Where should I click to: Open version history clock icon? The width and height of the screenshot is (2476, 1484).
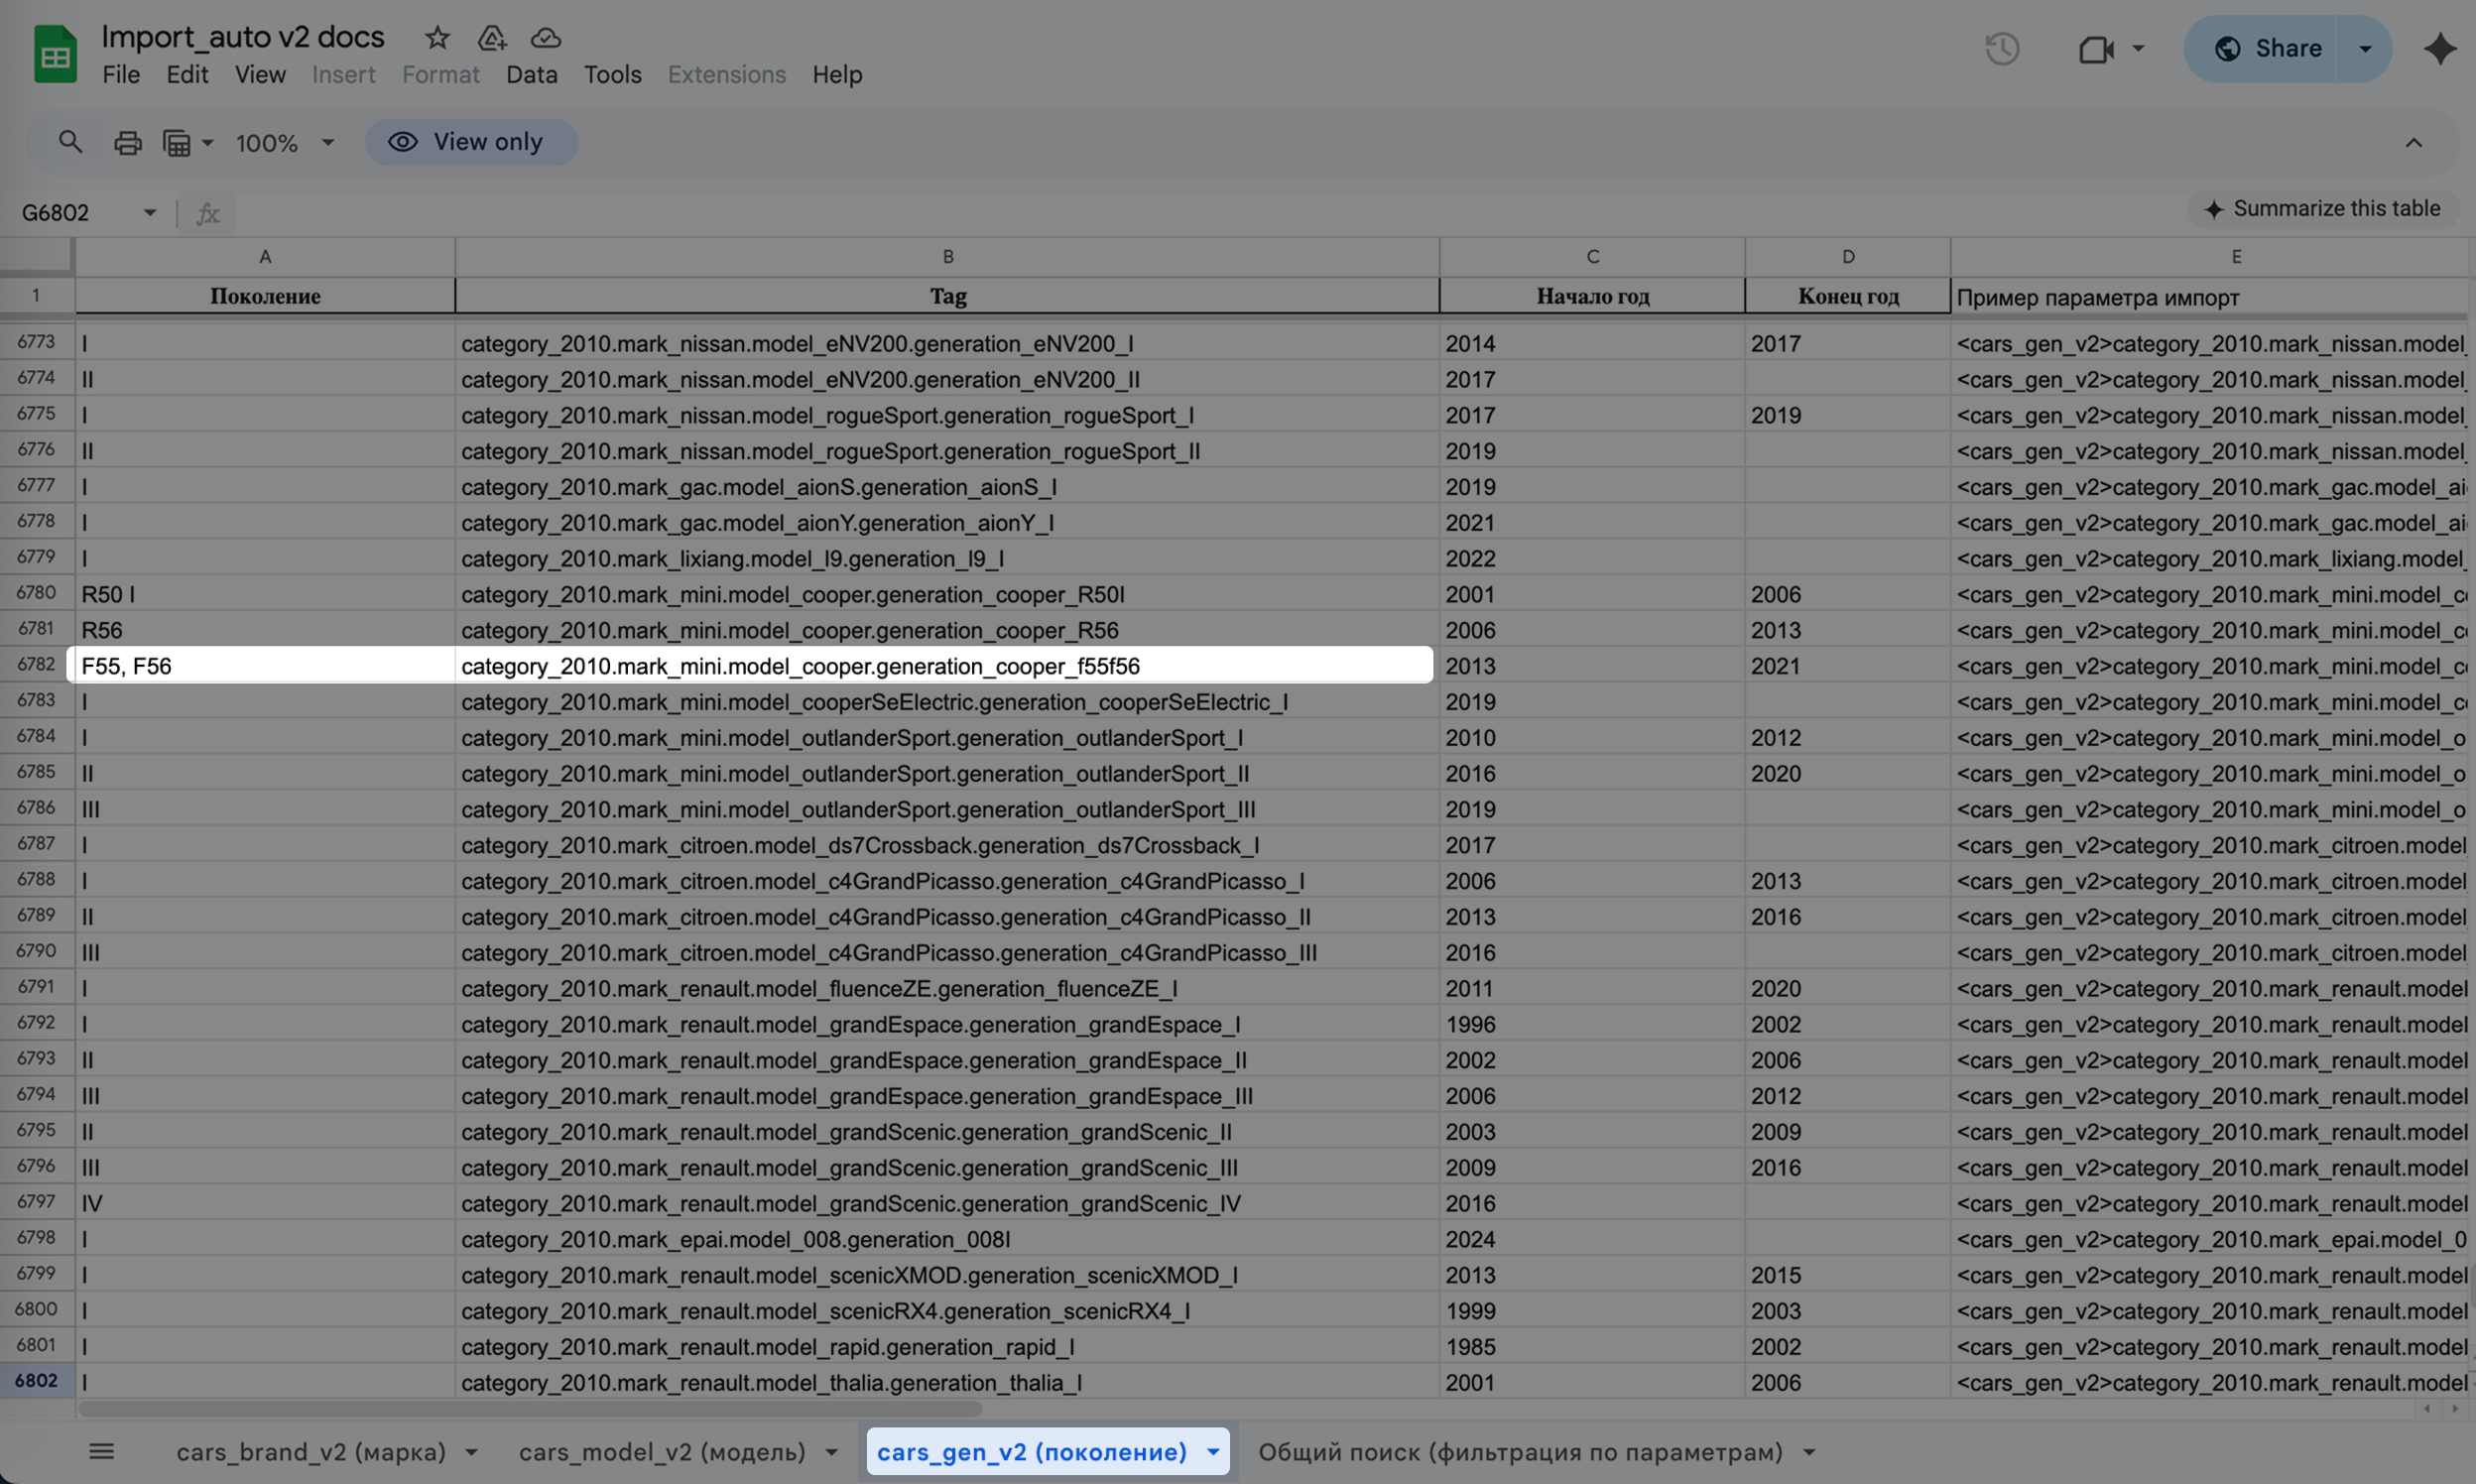tap(2002, 48)
